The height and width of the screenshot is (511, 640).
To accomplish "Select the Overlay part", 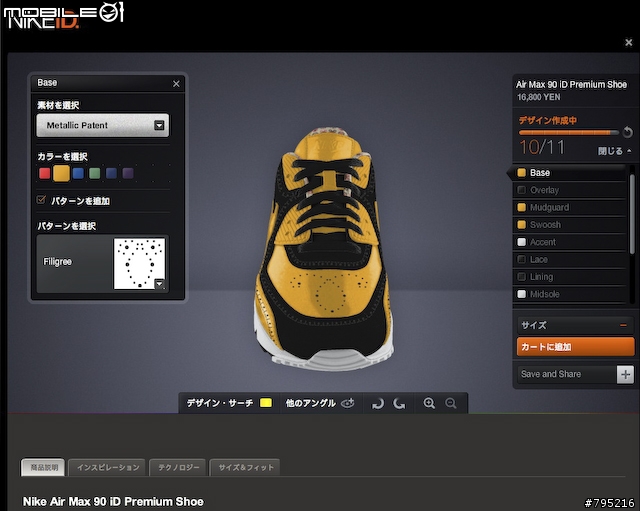I will pos(568,190).
